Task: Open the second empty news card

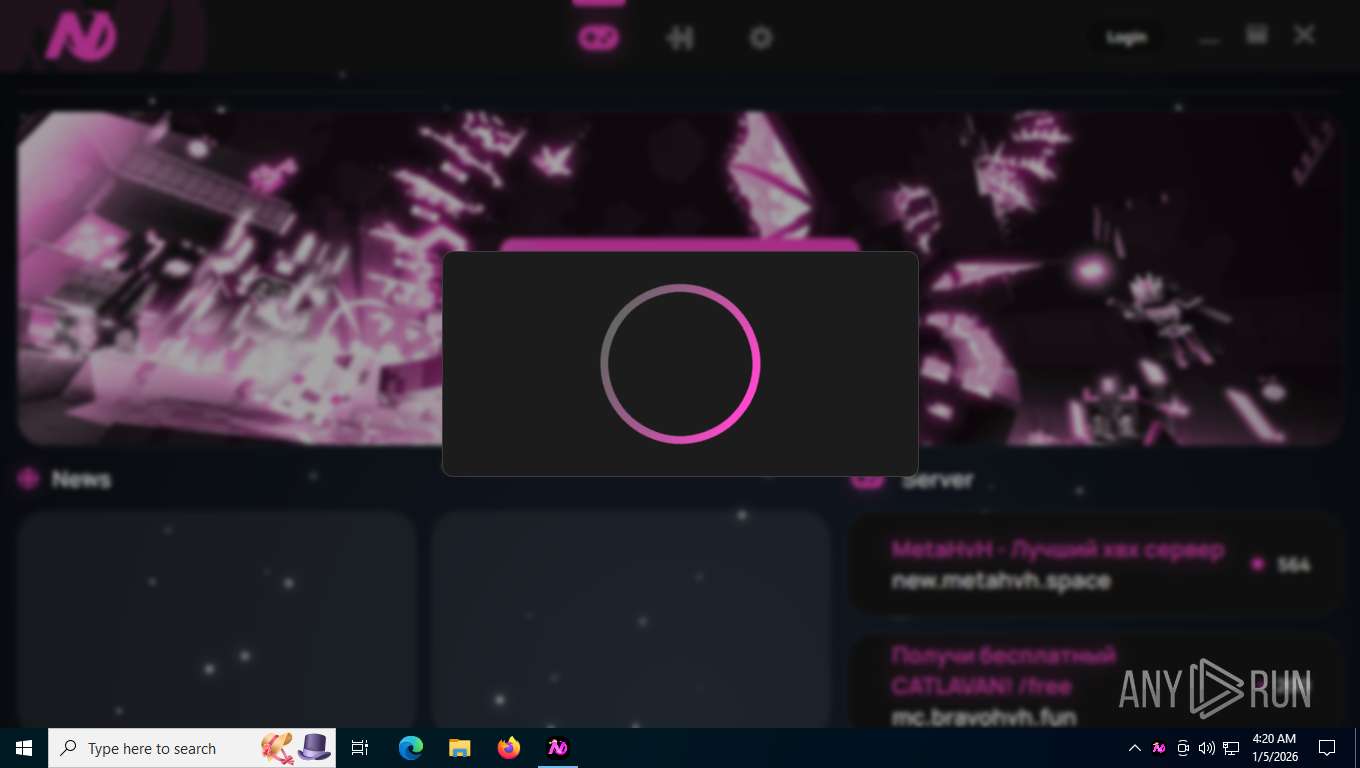Action: coord(631,620)
